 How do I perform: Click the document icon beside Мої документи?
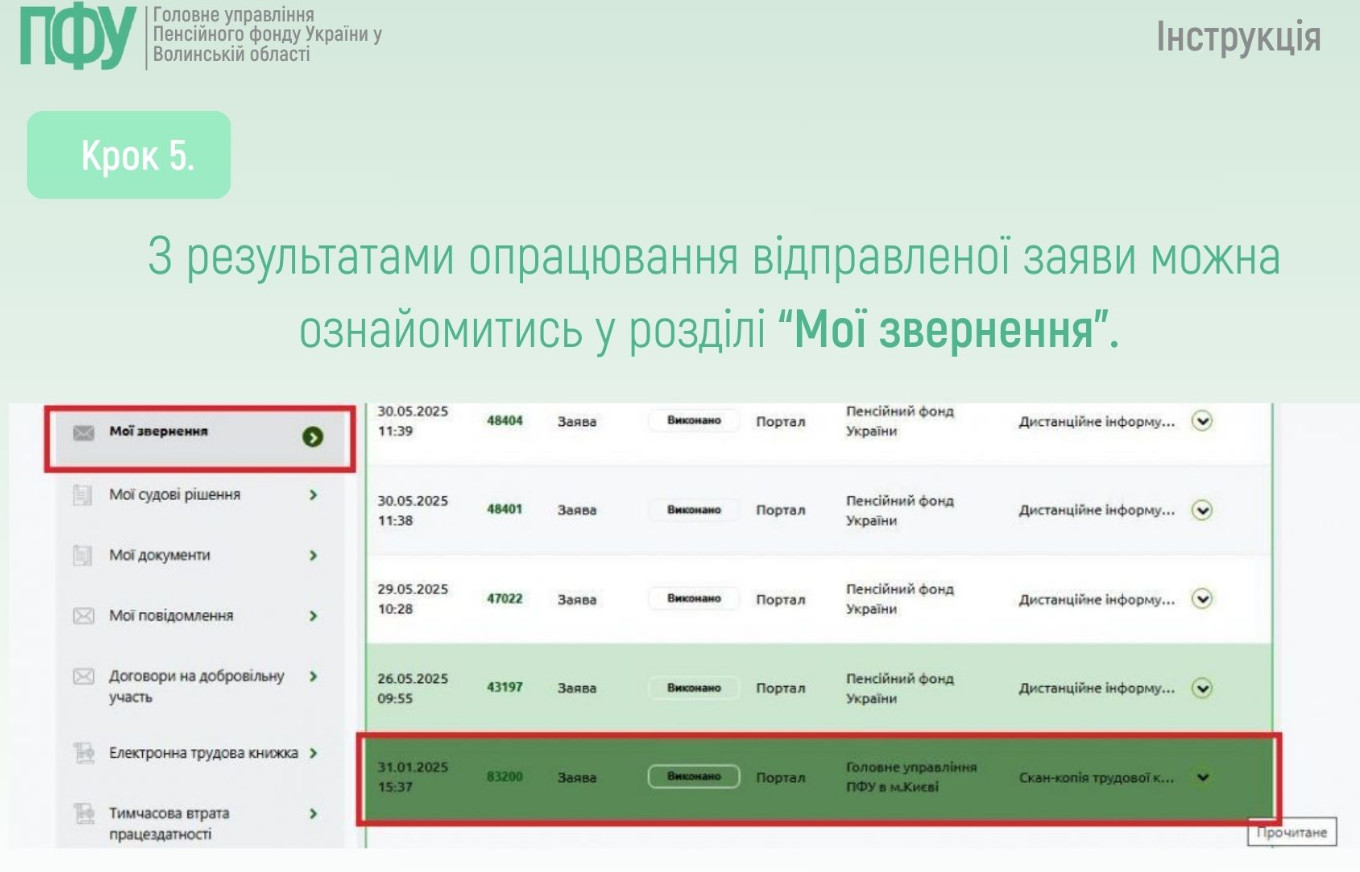point(84,555)
